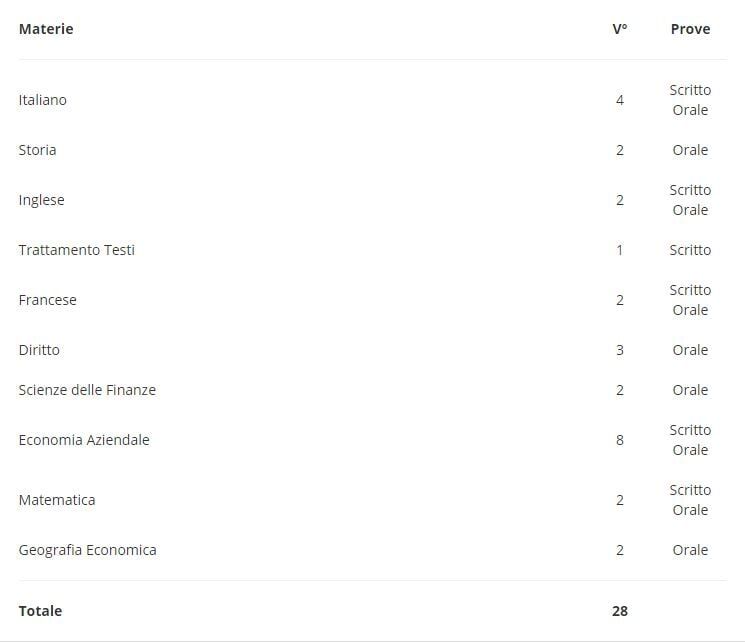Click the Orale entry for Diritto
Screen dimensions: 745x642
pyautogui.click(x=690, y=350)
